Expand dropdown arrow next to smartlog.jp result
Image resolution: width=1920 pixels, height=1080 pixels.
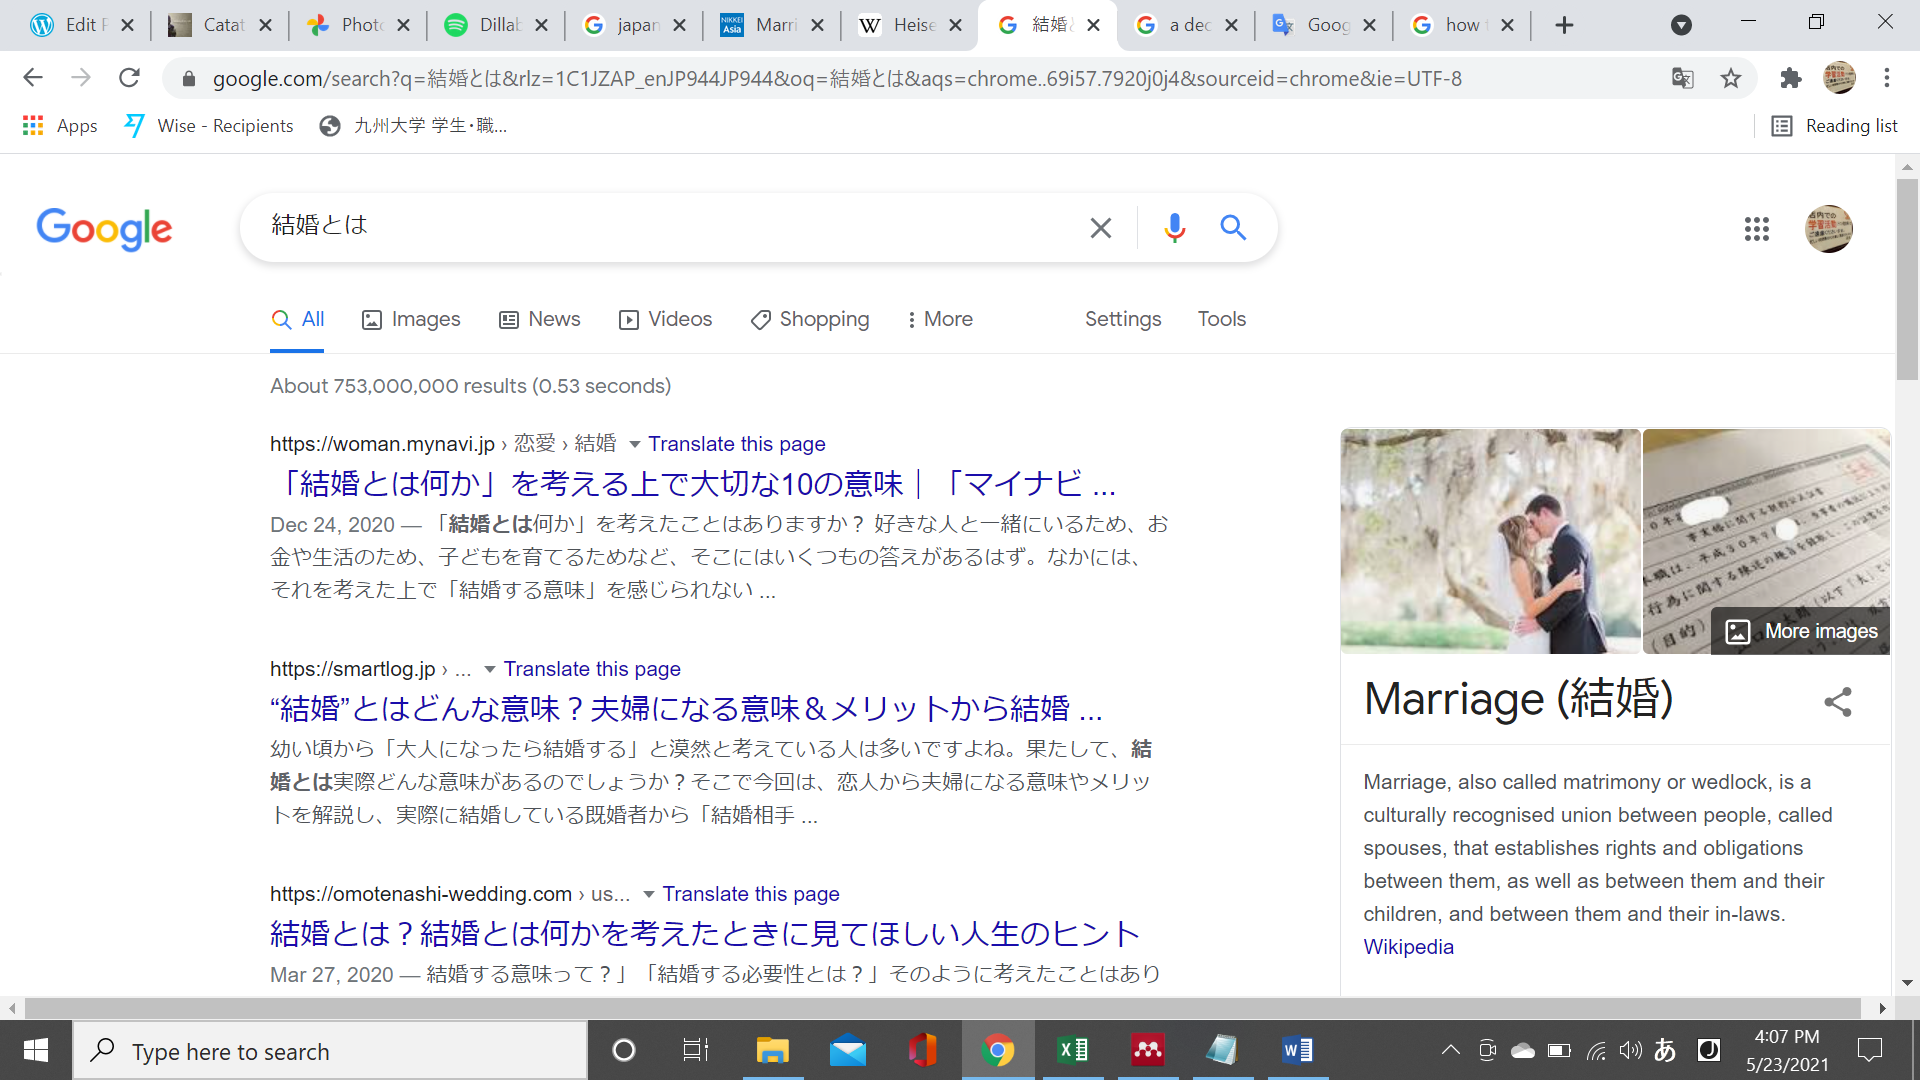pyautogui.click(x=490, y=669)
